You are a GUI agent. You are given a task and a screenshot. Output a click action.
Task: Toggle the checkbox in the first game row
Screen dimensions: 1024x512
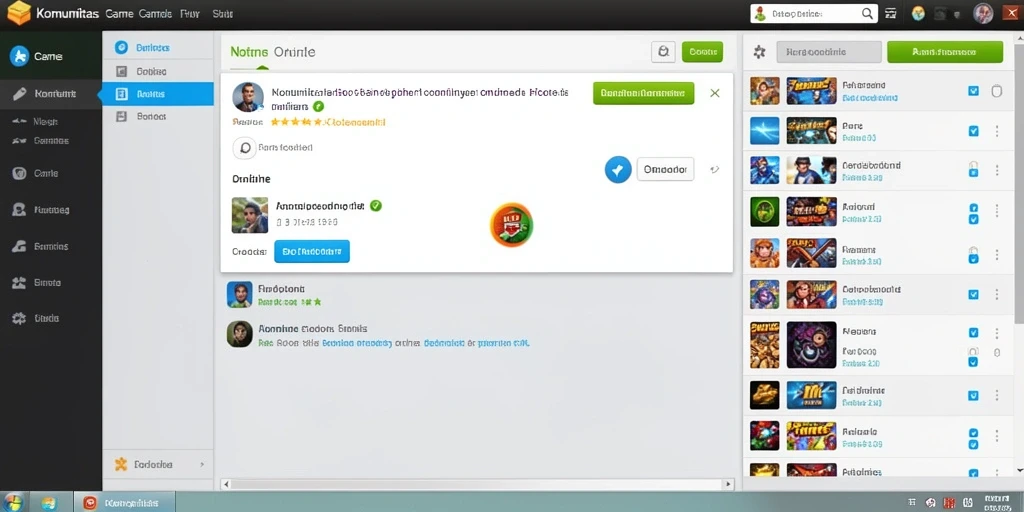tap(973, 91)
